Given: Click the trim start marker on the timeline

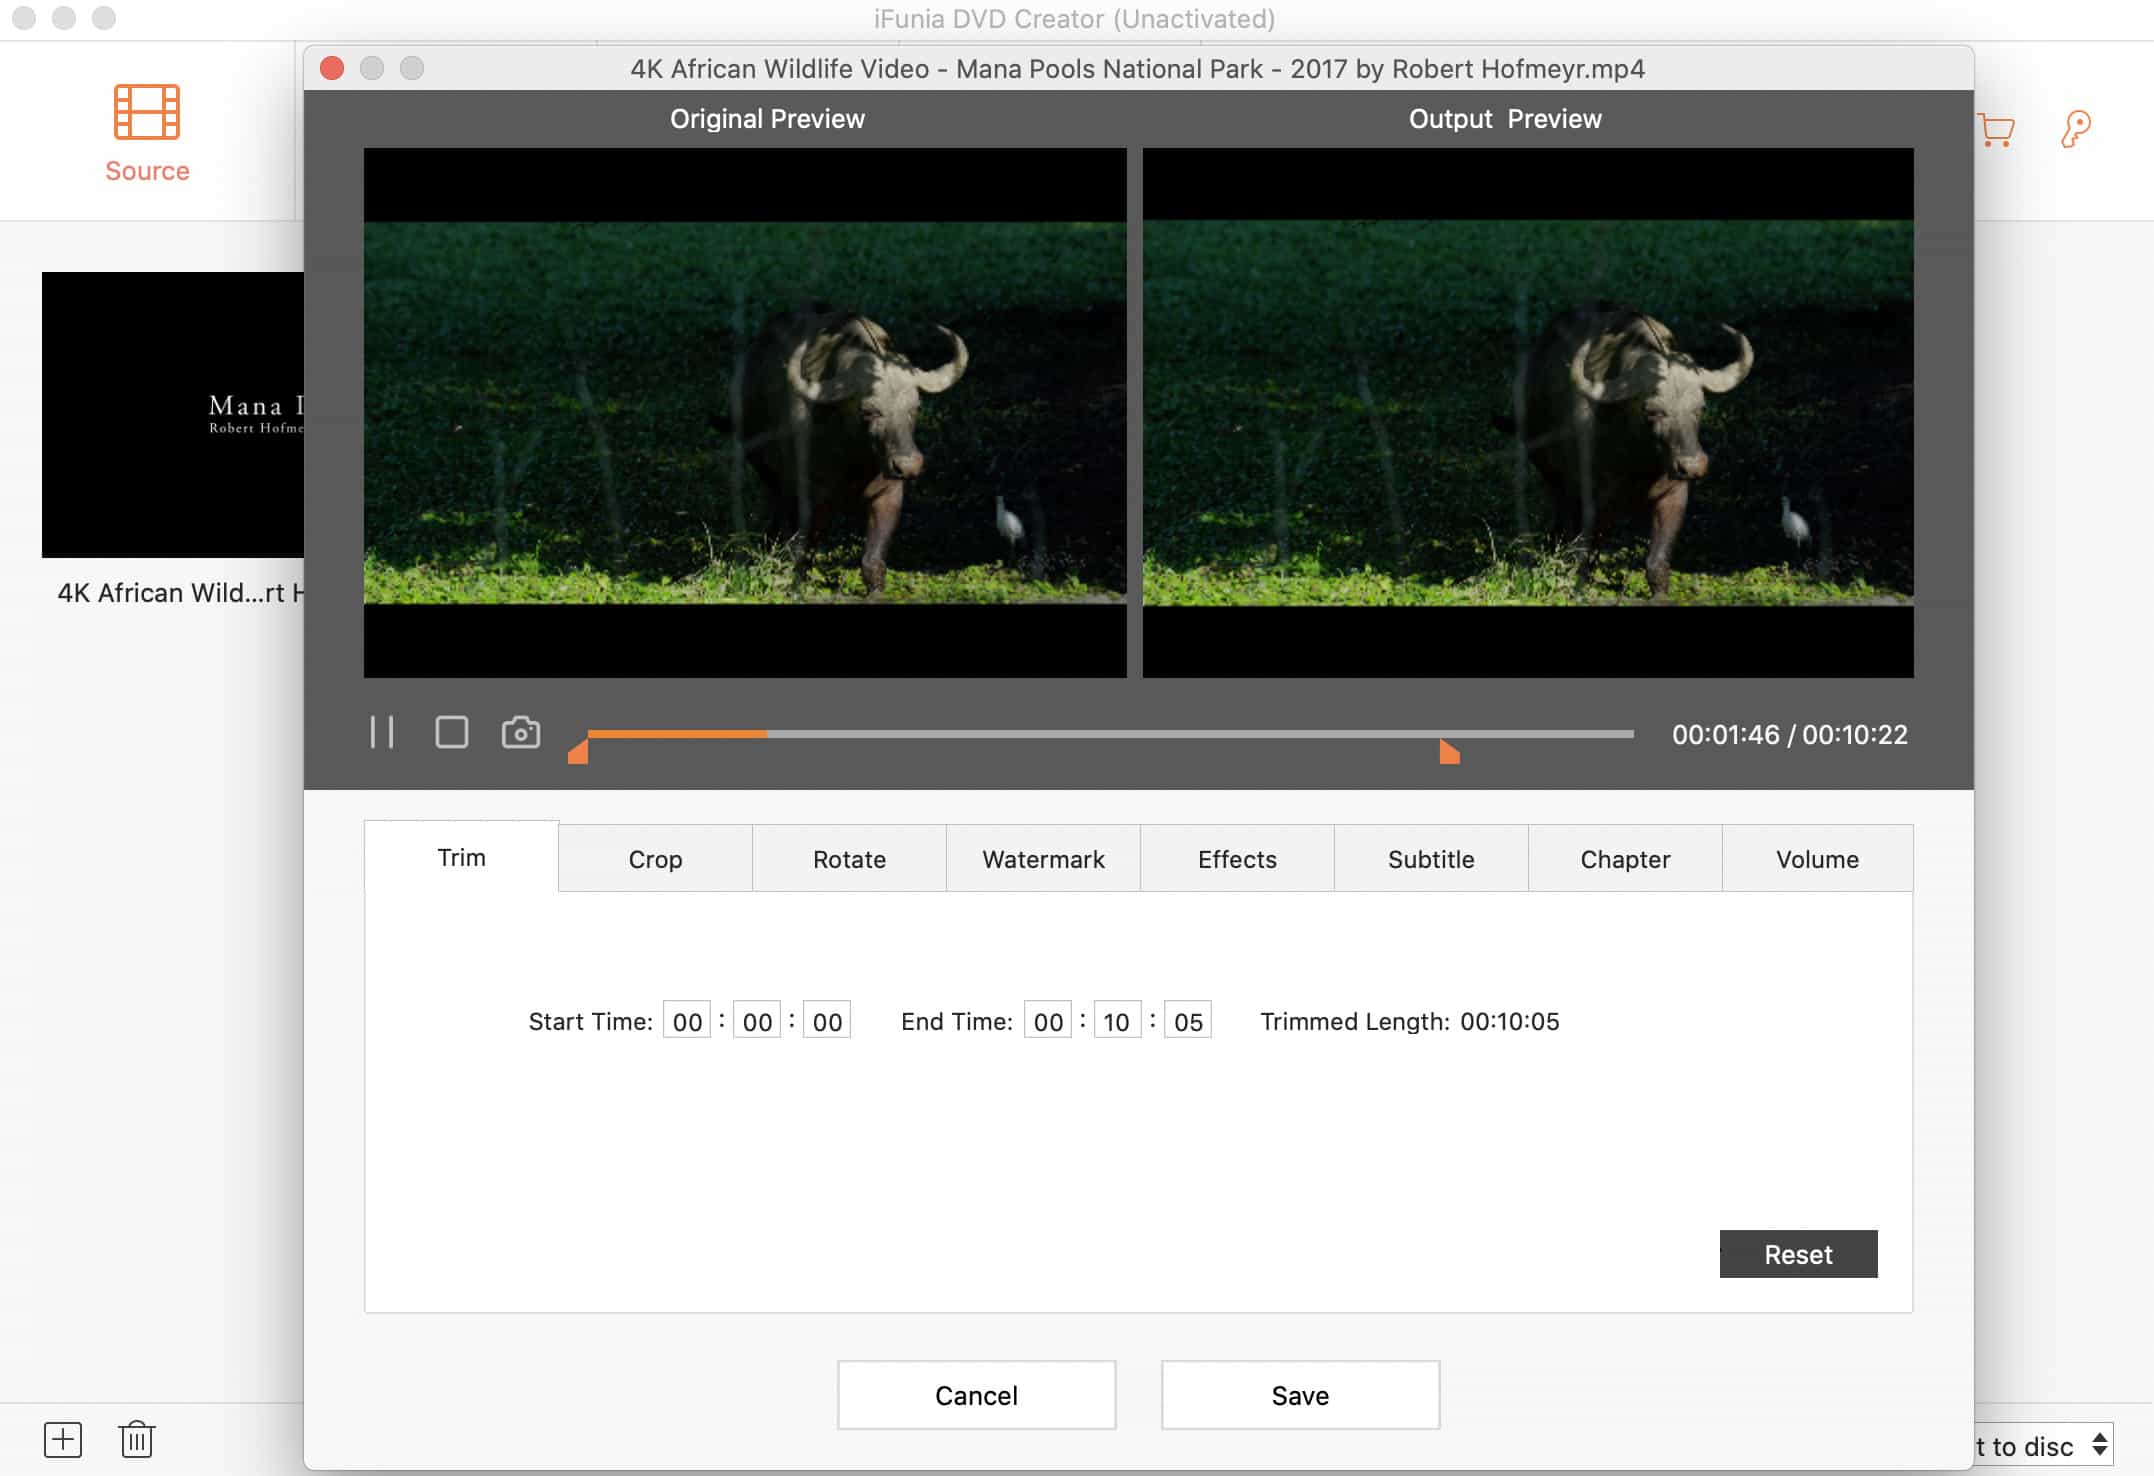Looking at the screenshot, I should pyautogui.click(x=578, y=752).
